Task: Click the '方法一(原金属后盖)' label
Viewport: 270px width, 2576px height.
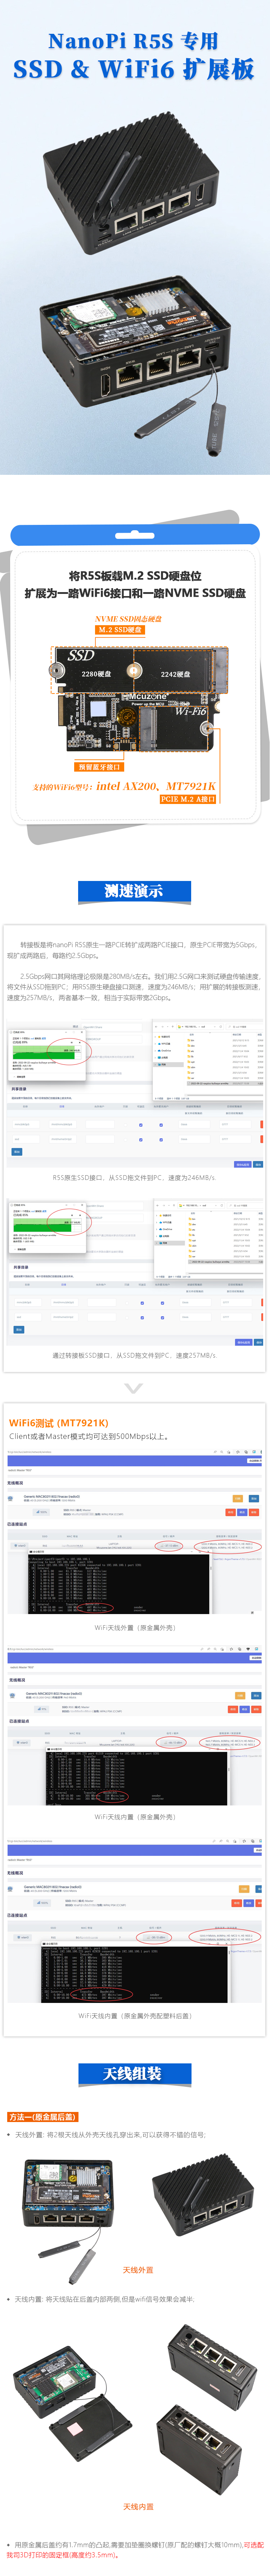Action: point(42,2117)
